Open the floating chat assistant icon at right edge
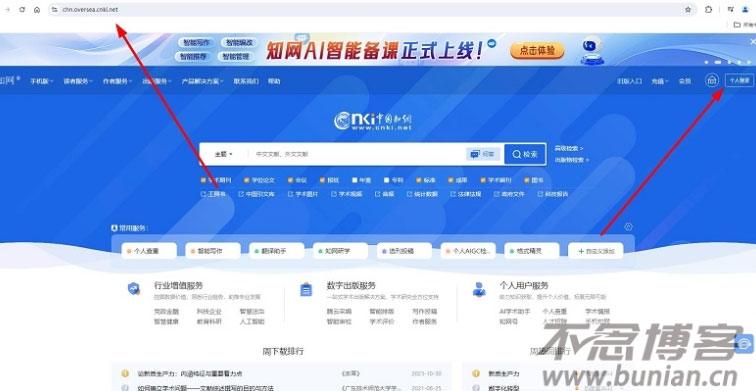The height and width of the screenshot is (391, 756). [x=745, y=344]
